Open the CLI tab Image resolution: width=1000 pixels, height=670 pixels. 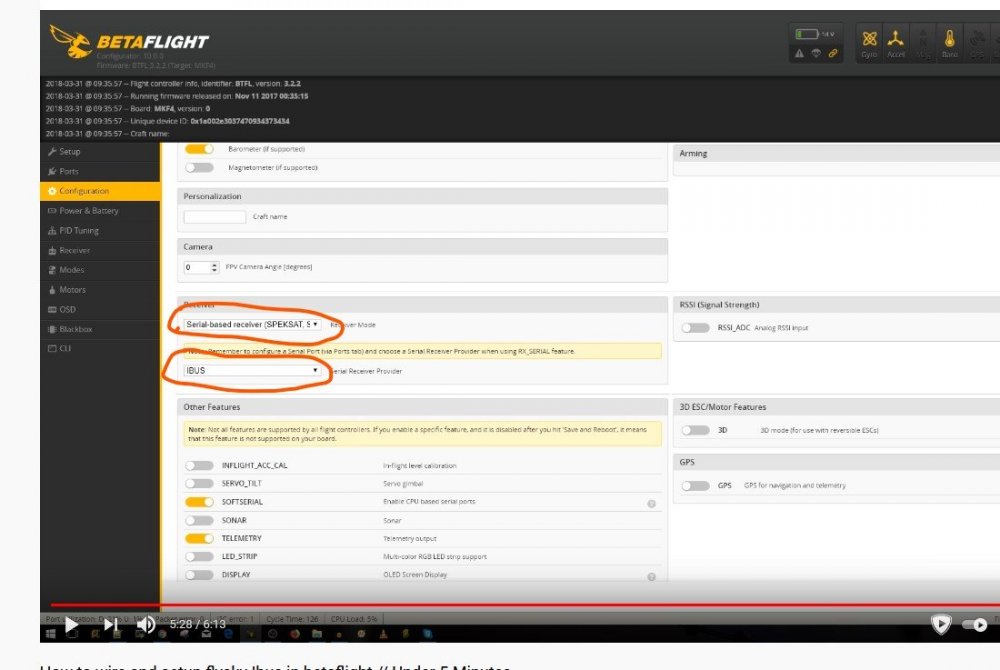pyautogui.click(x=100, y=349)
